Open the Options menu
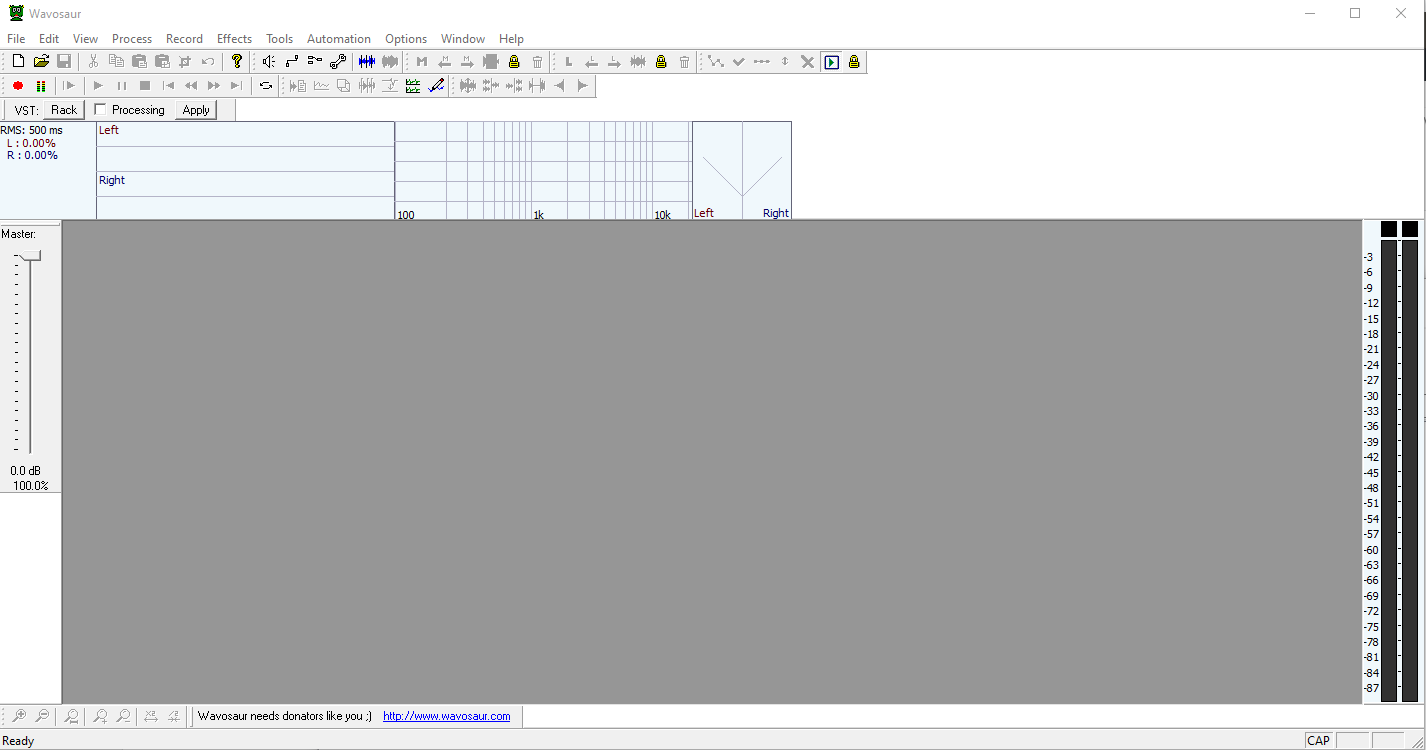 (x=406, y=39)
